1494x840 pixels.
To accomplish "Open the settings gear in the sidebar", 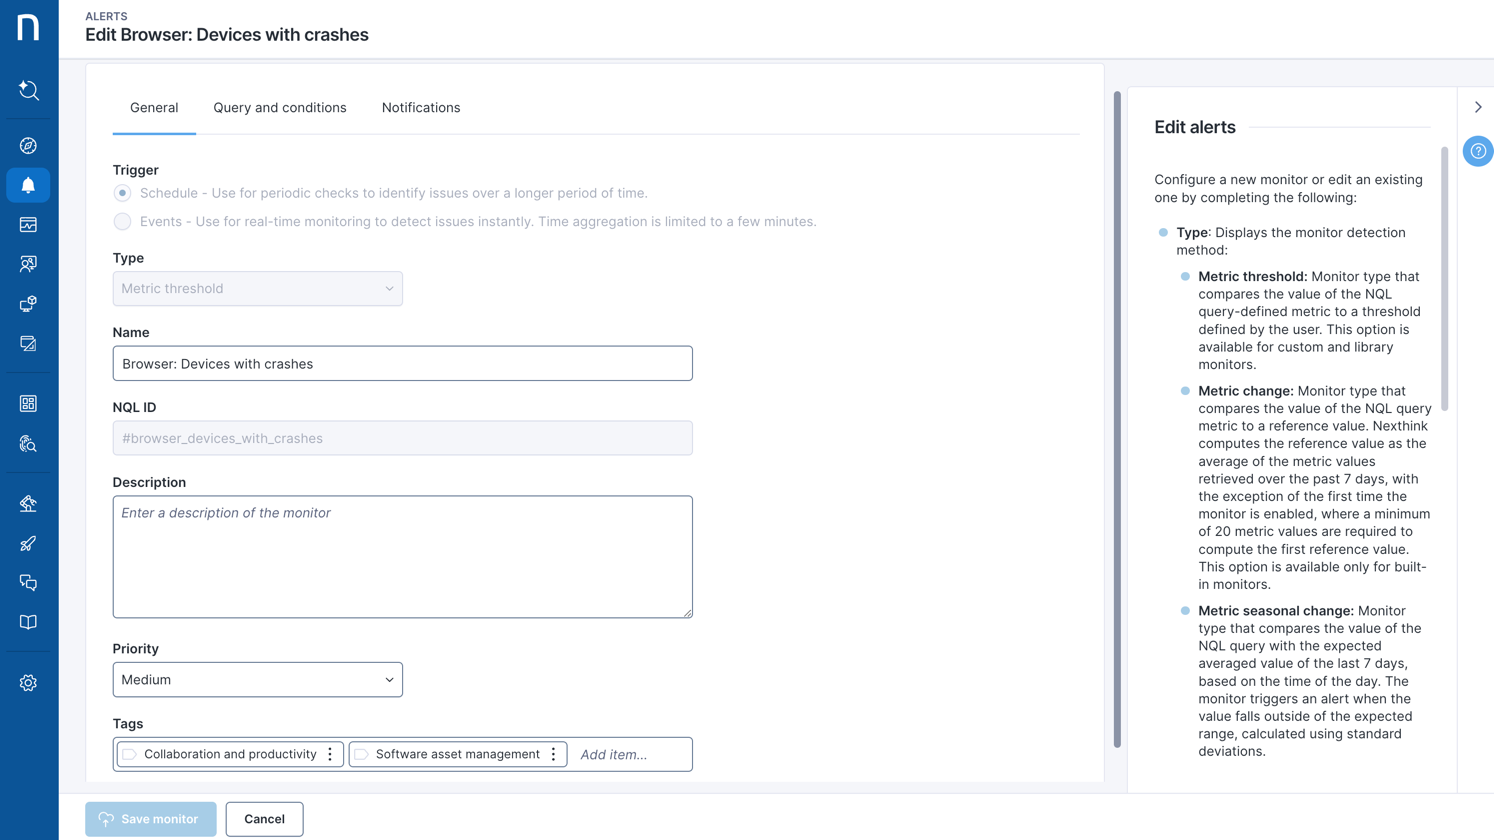I will point(28,683).
